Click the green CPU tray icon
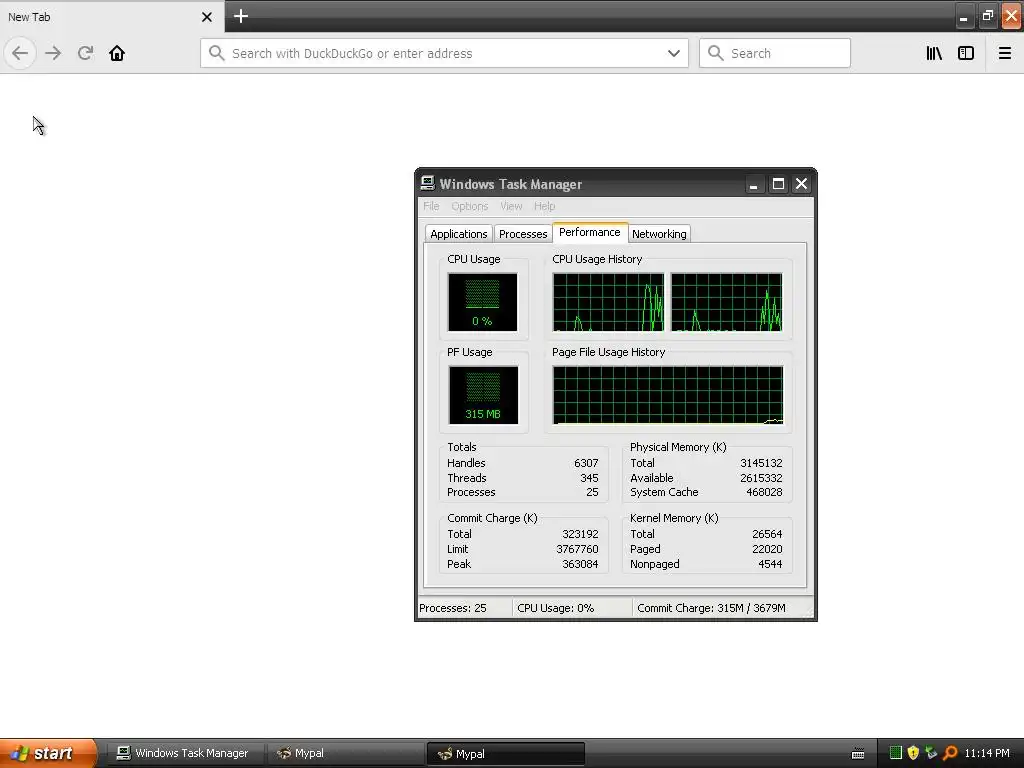Viewport: 1024px width, 768px height. point(896,753)
